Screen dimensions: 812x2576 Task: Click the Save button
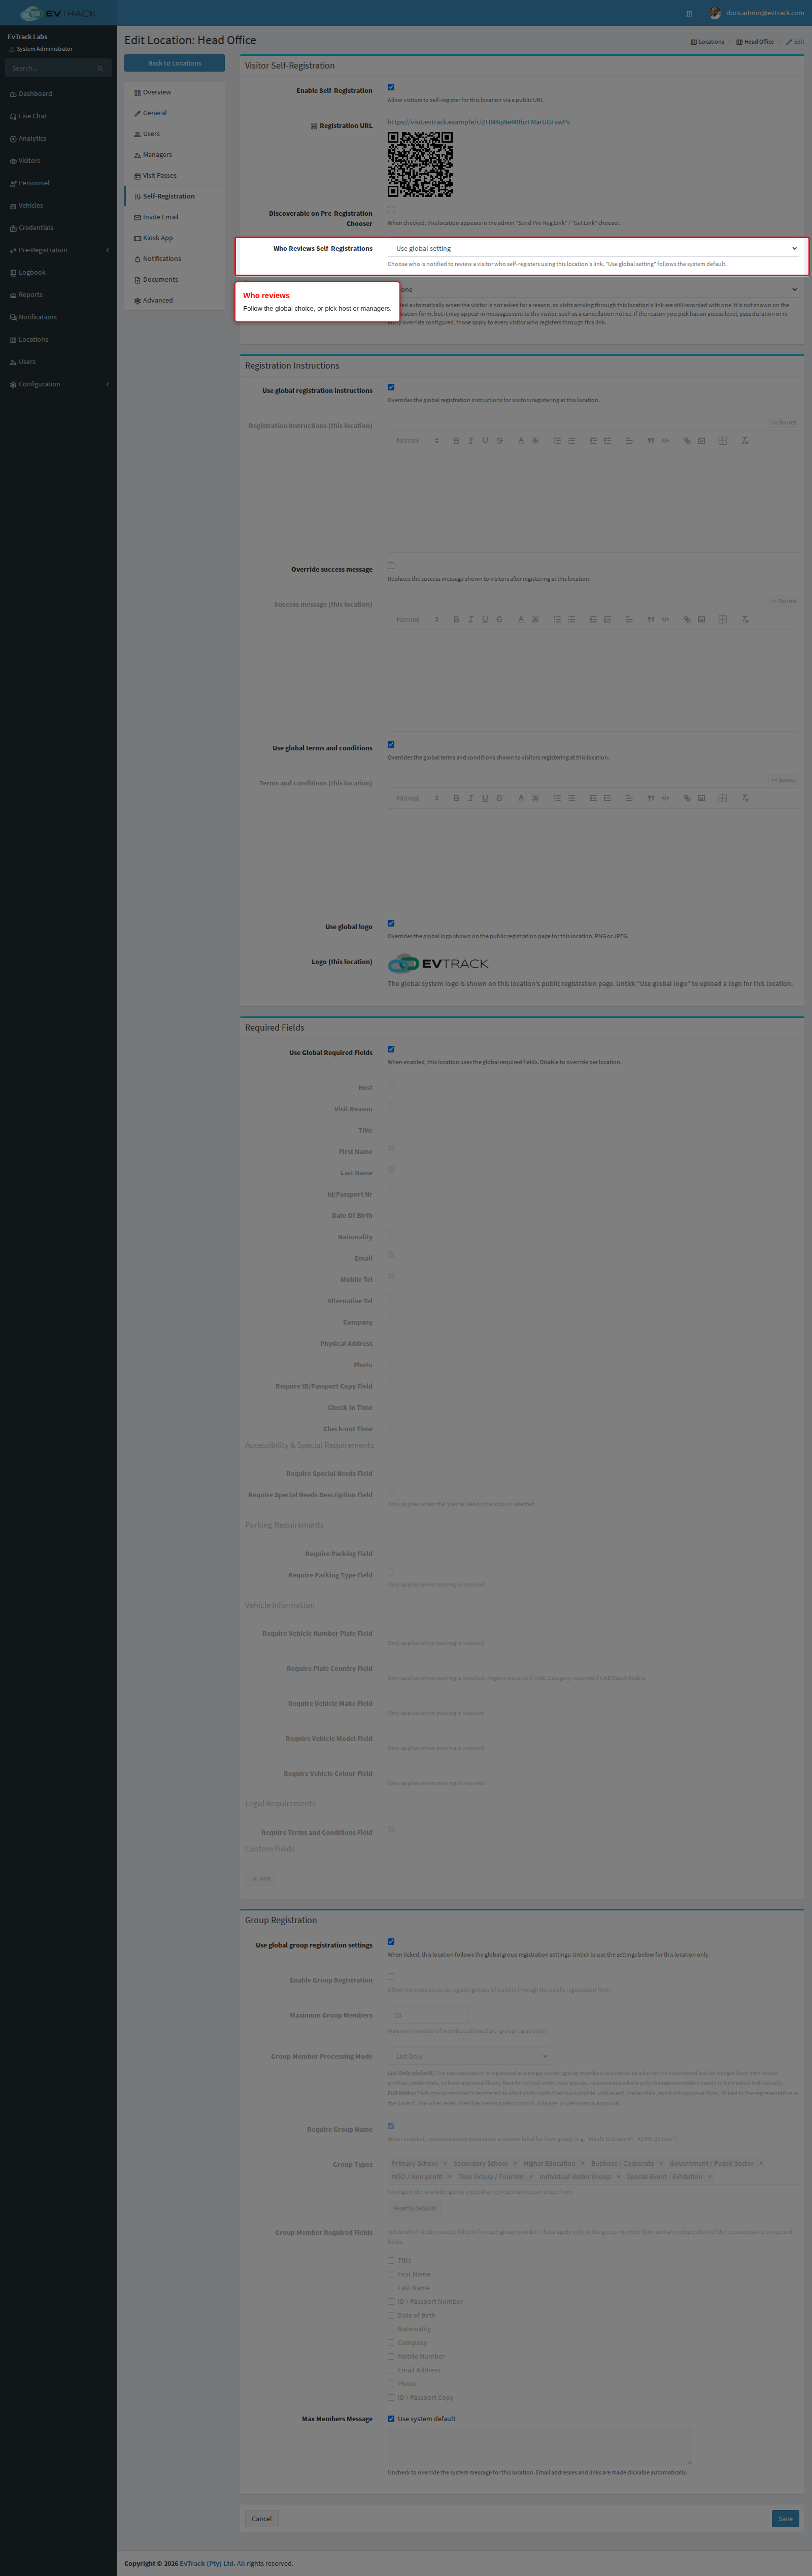786,2518
